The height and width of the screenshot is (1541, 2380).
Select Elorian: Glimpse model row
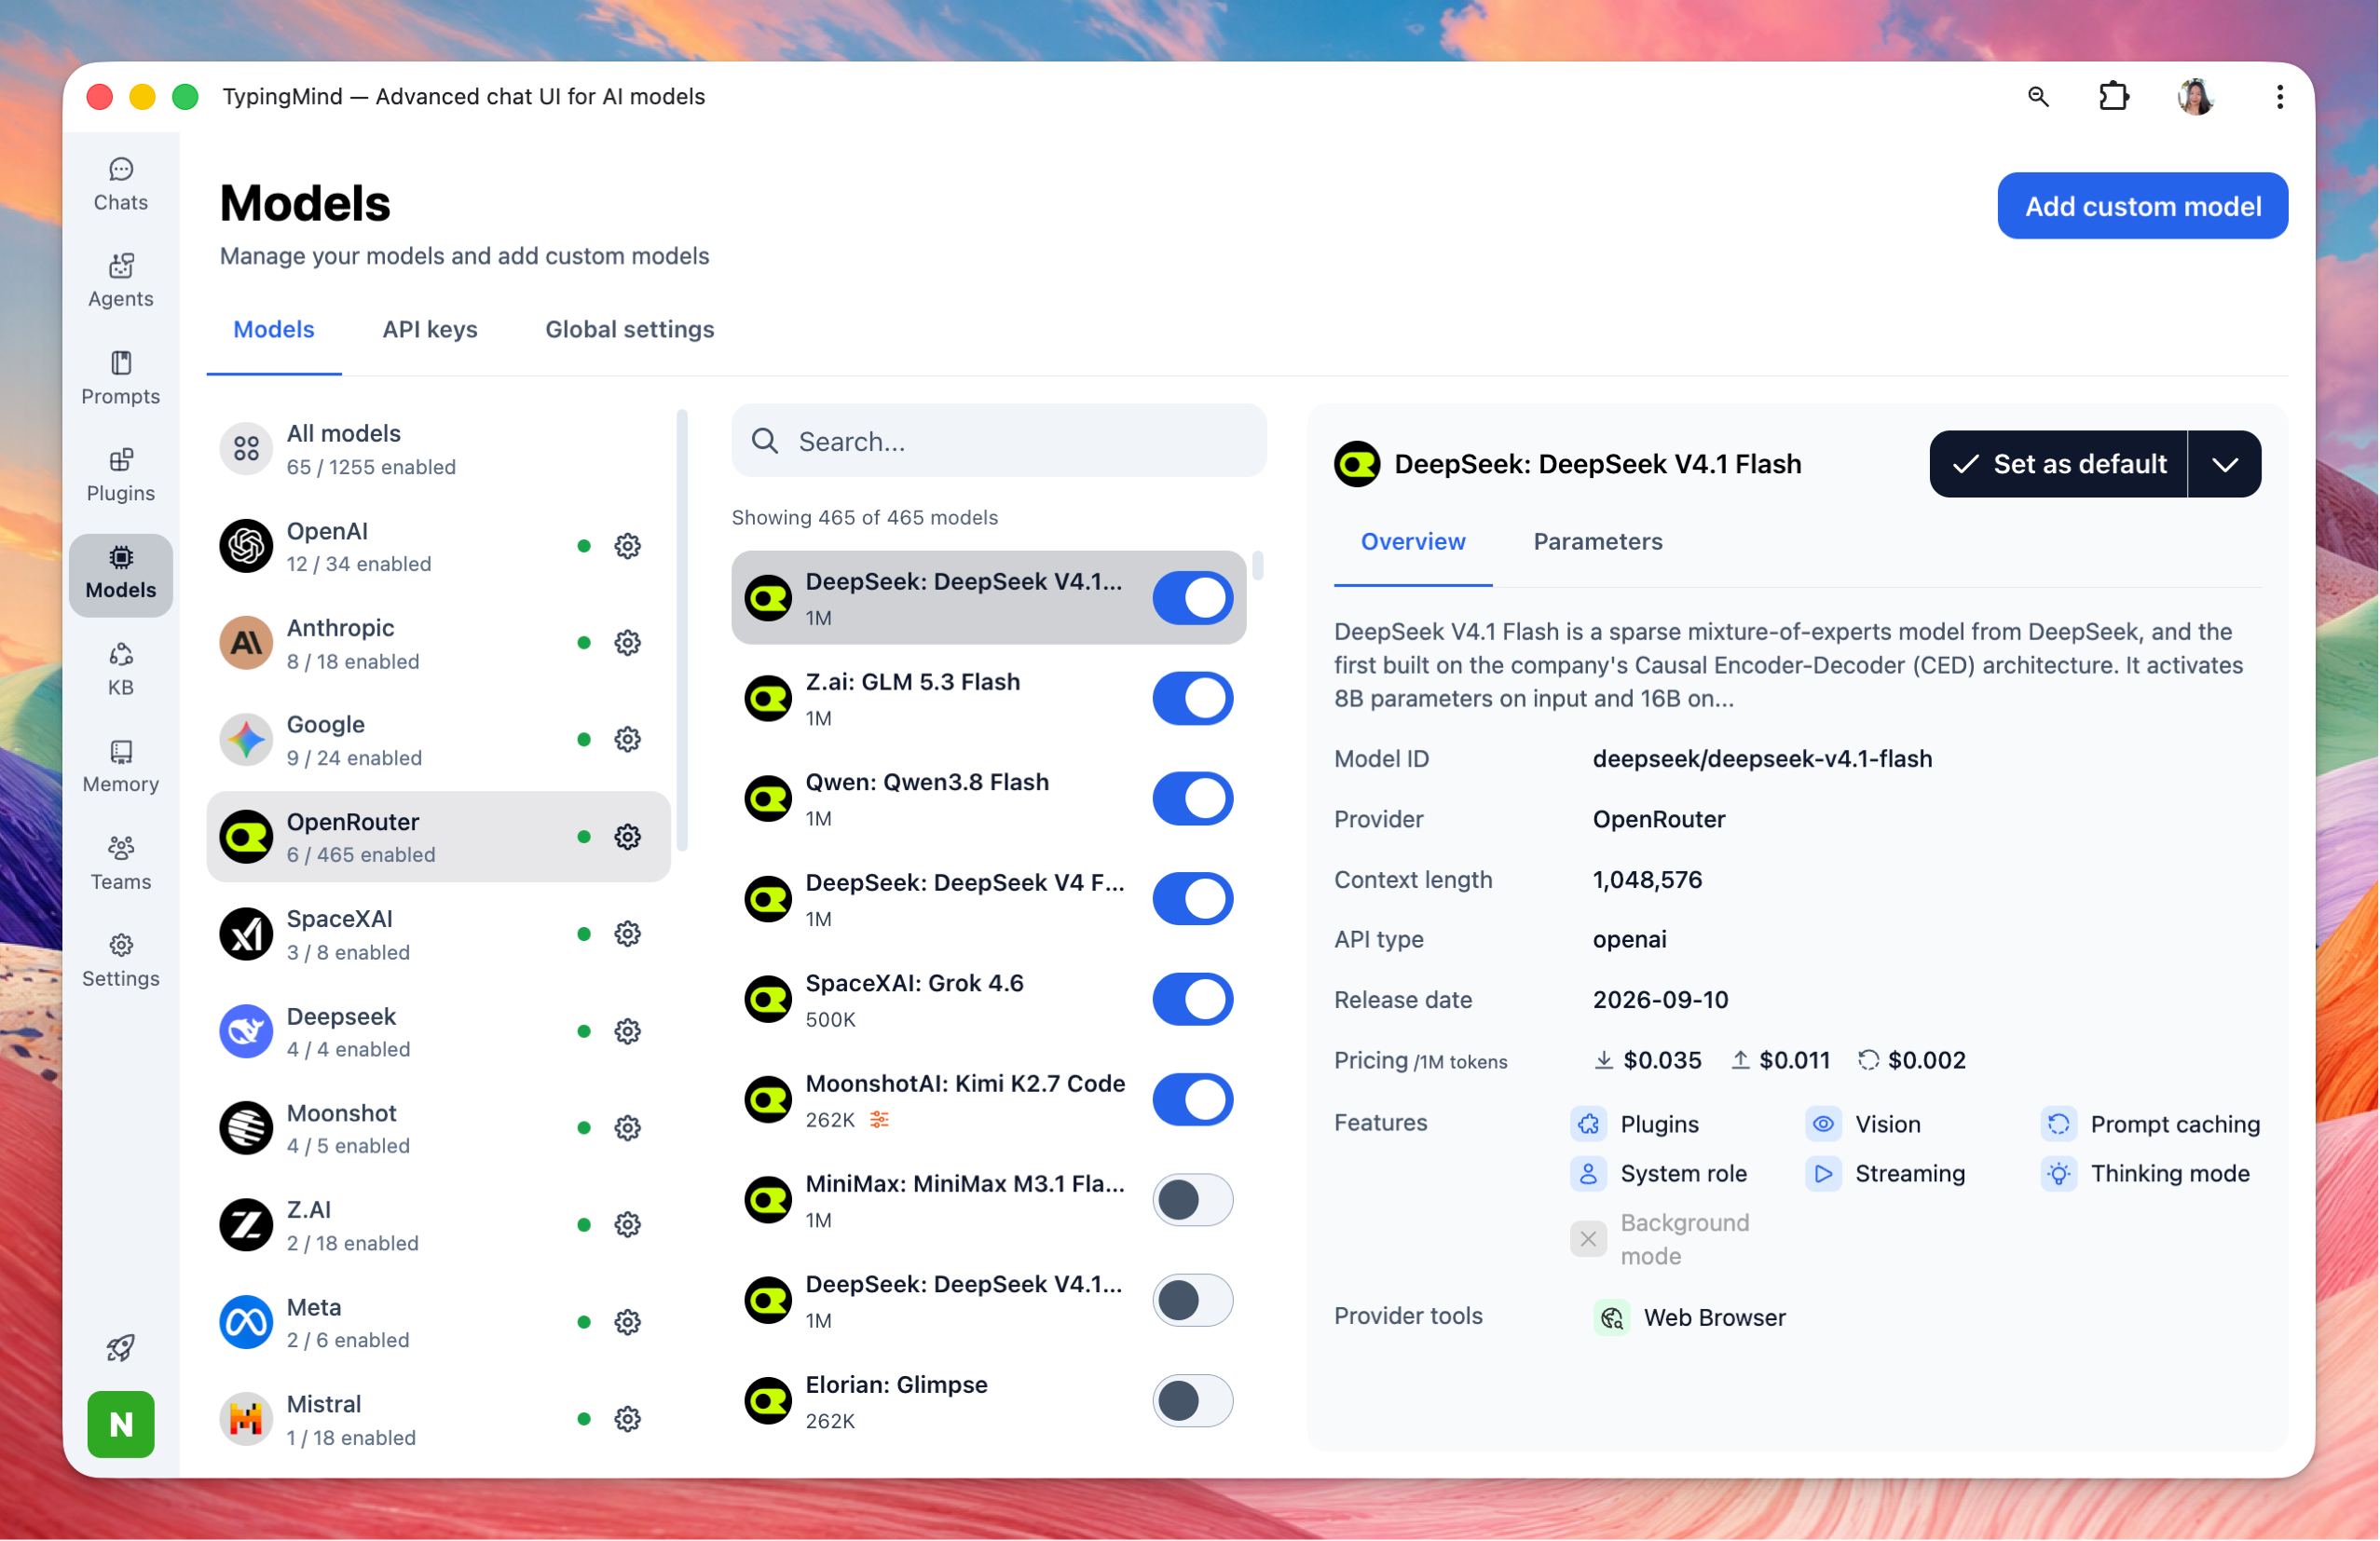point(989,1401)
